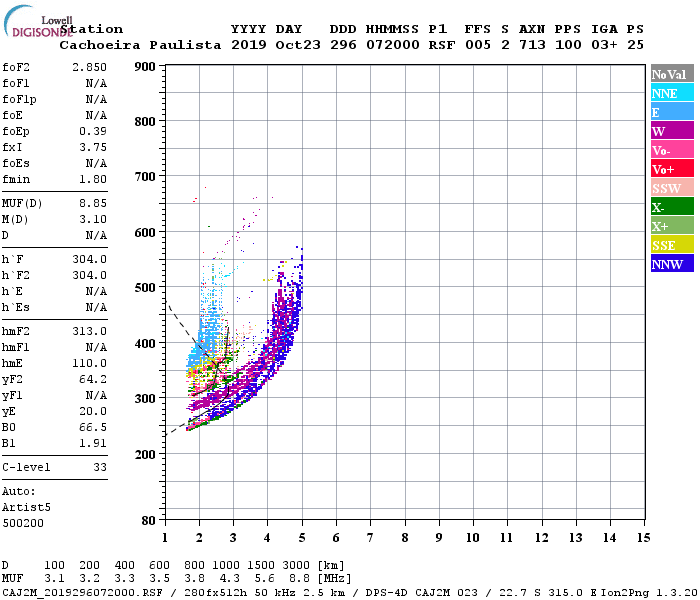Click the foF2 value 2.850
Screen dimensions: 700x600
tap(90, 67)
